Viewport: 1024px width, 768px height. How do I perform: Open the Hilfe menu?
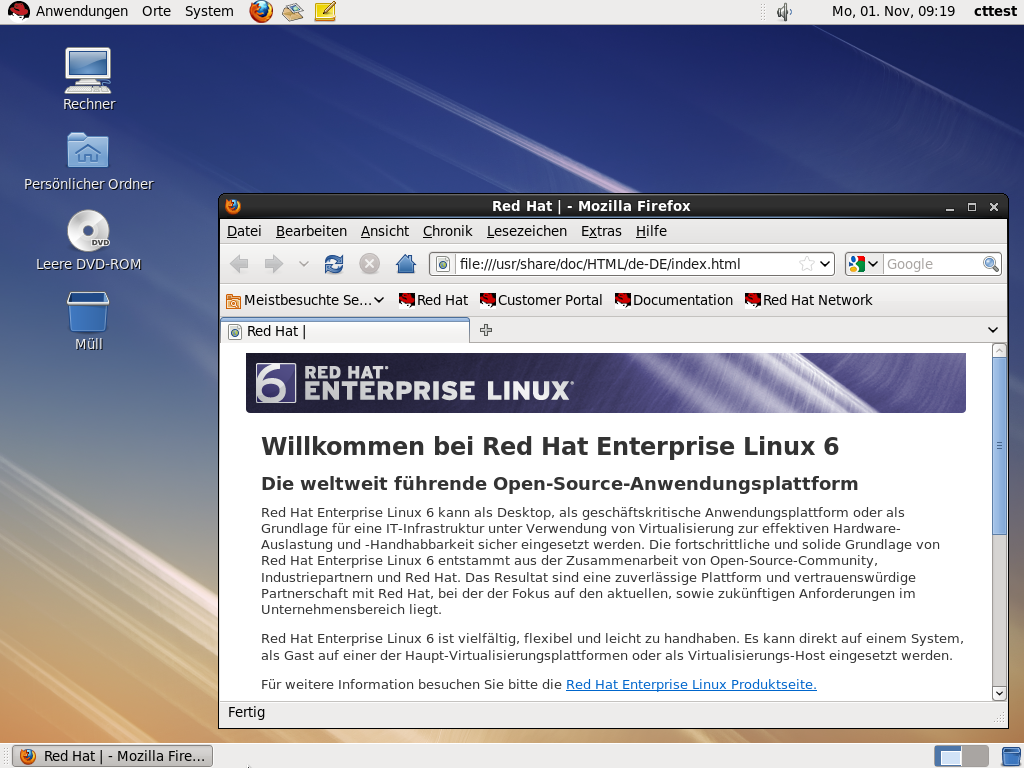(651, 231)
